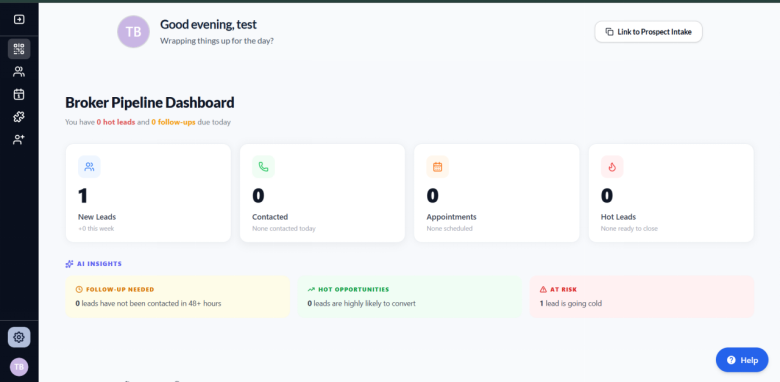The height and width of the screenshot is (382, 780).
Task: Click the small TB avatar in sidebar
Action: pos(19,367)
